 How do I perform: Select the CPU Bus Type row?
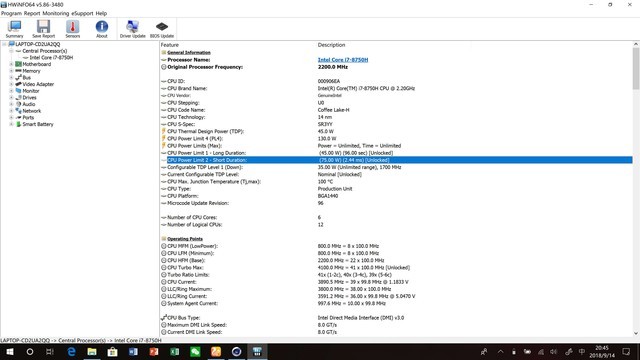[396, 318]
